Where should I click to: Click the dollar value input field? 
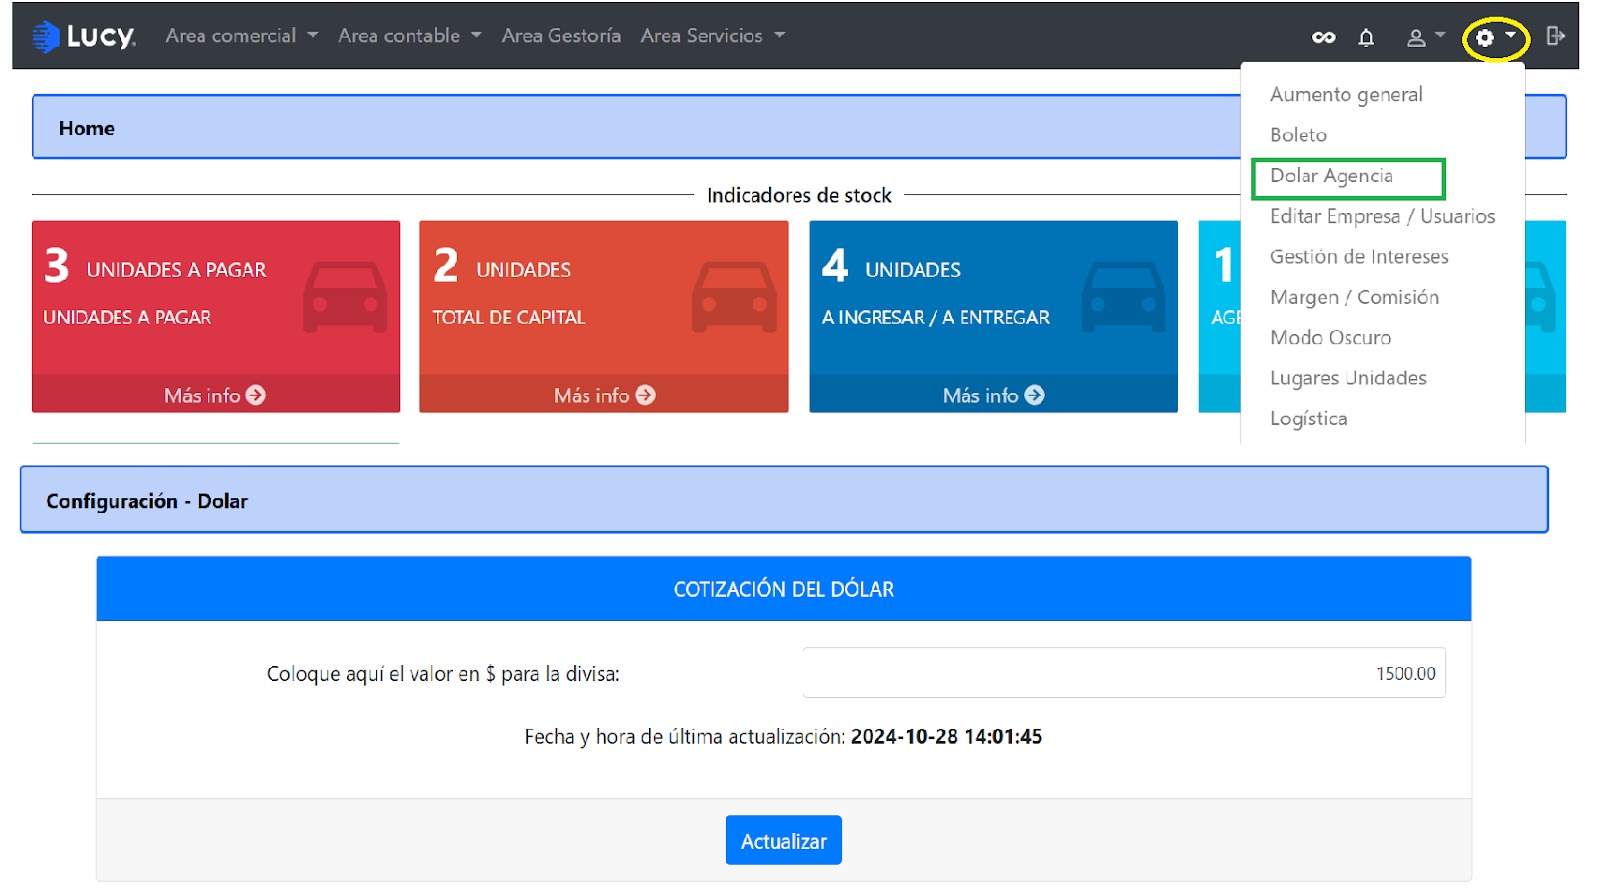click(x=1124, y=673)
